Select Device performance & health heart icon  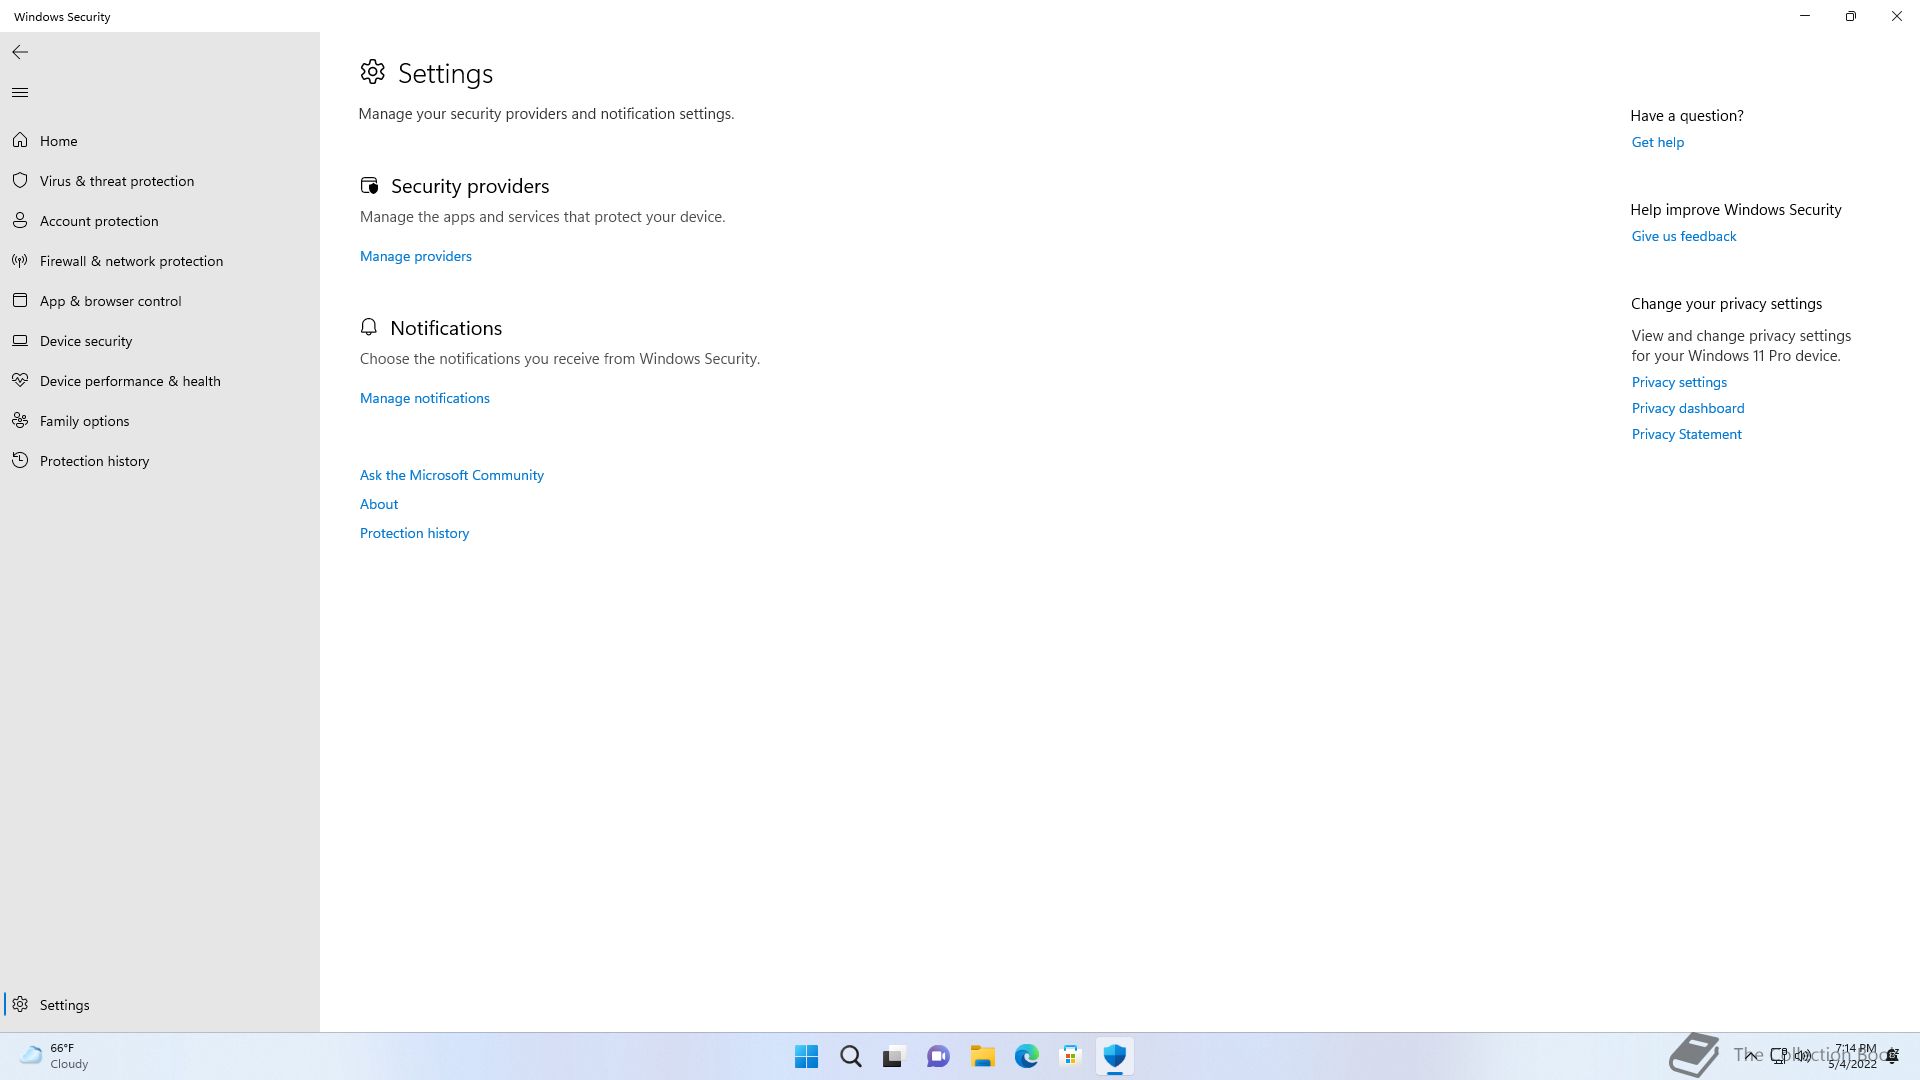click(20, 381)
